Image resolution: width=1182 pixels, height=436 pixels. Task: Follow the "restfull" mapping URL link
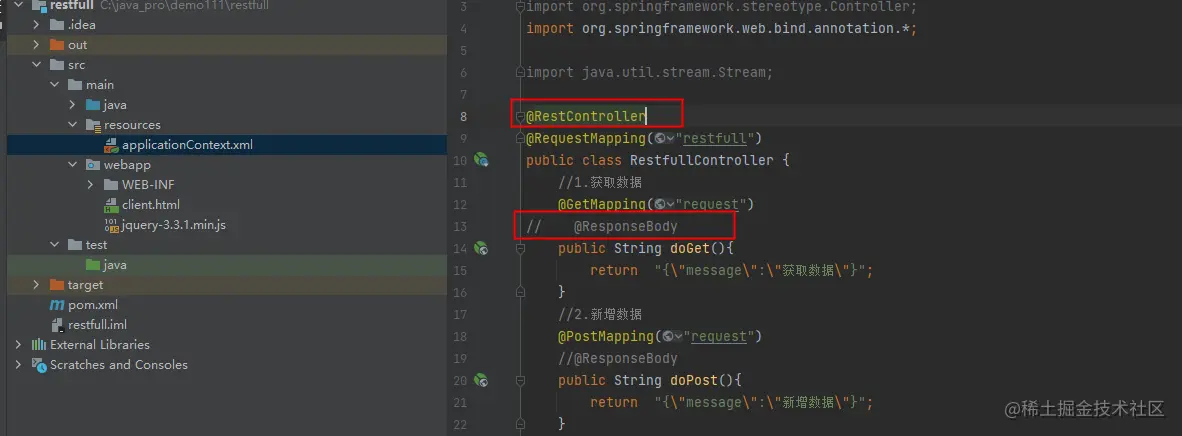(715, 138)
